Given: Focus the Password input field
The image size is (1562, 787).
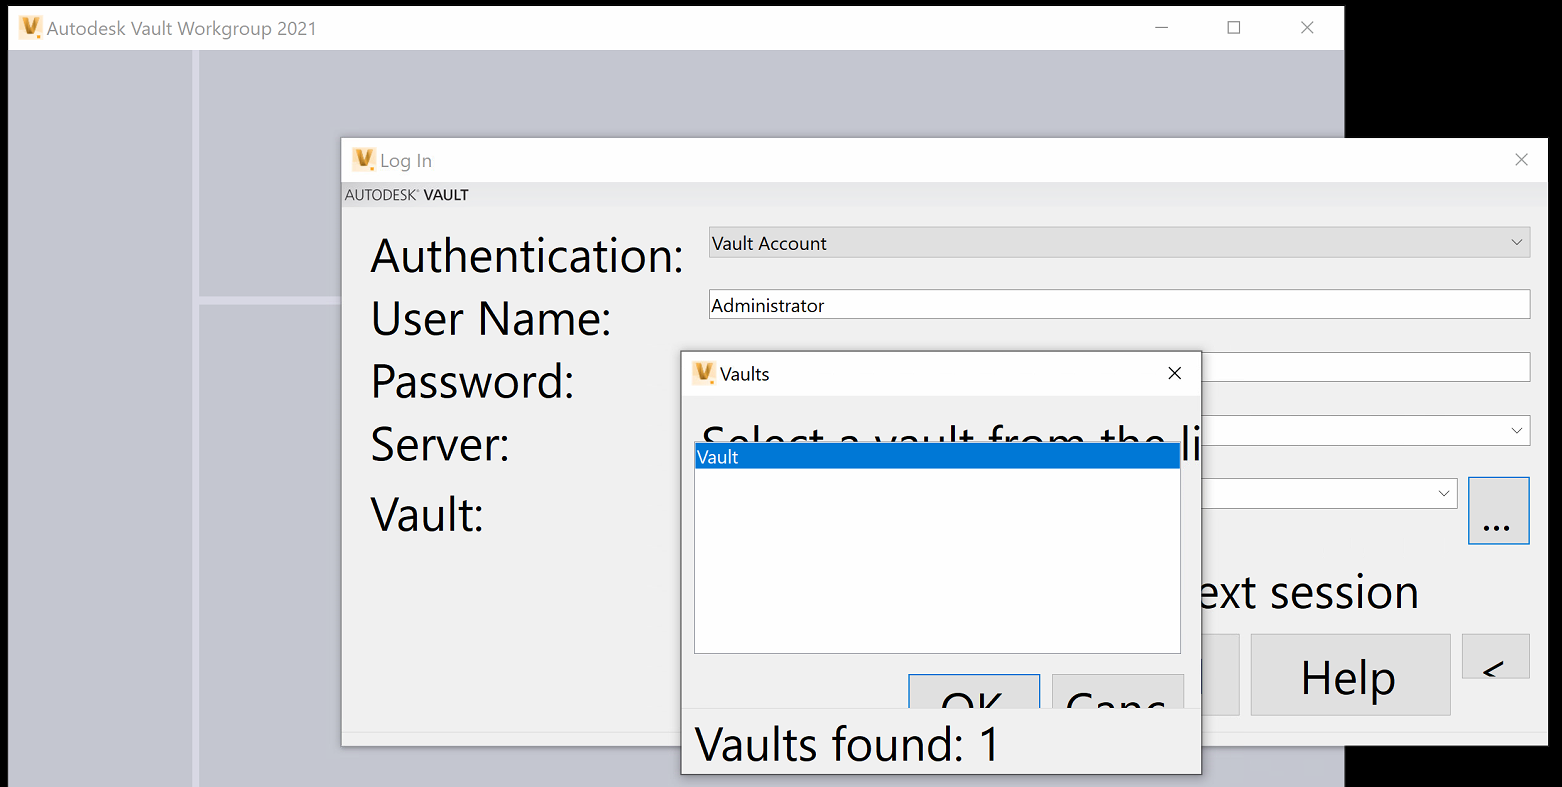Looking at the screenshot, I should coord(1364,367).
